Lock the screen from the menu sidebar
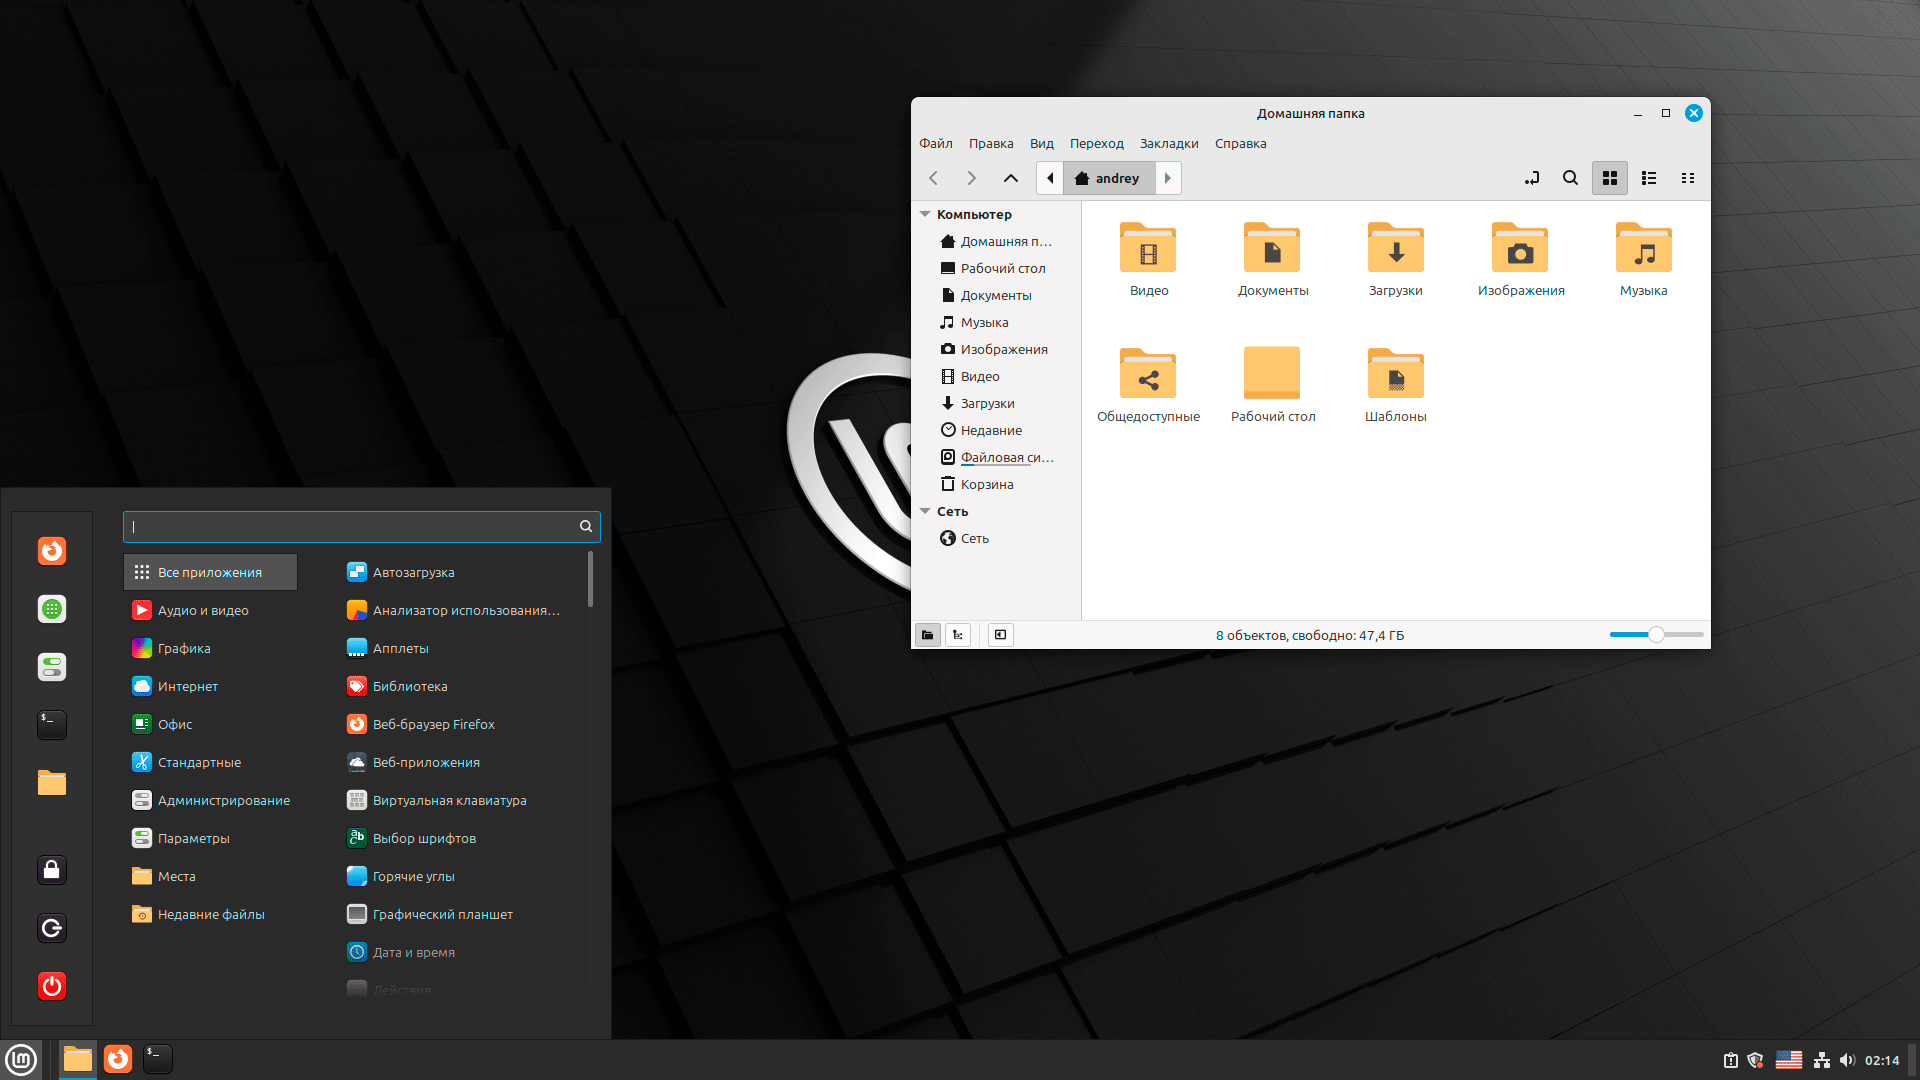The width and height of the screenshot is (1920, 1080). (51, 869)
